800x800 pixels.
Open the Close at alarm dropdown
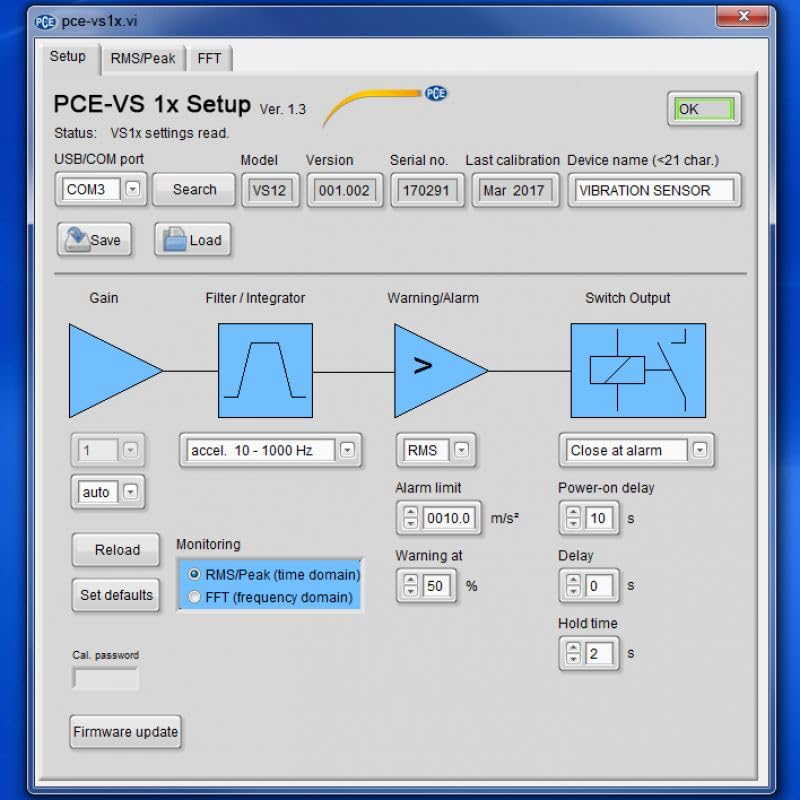[700, 451]
